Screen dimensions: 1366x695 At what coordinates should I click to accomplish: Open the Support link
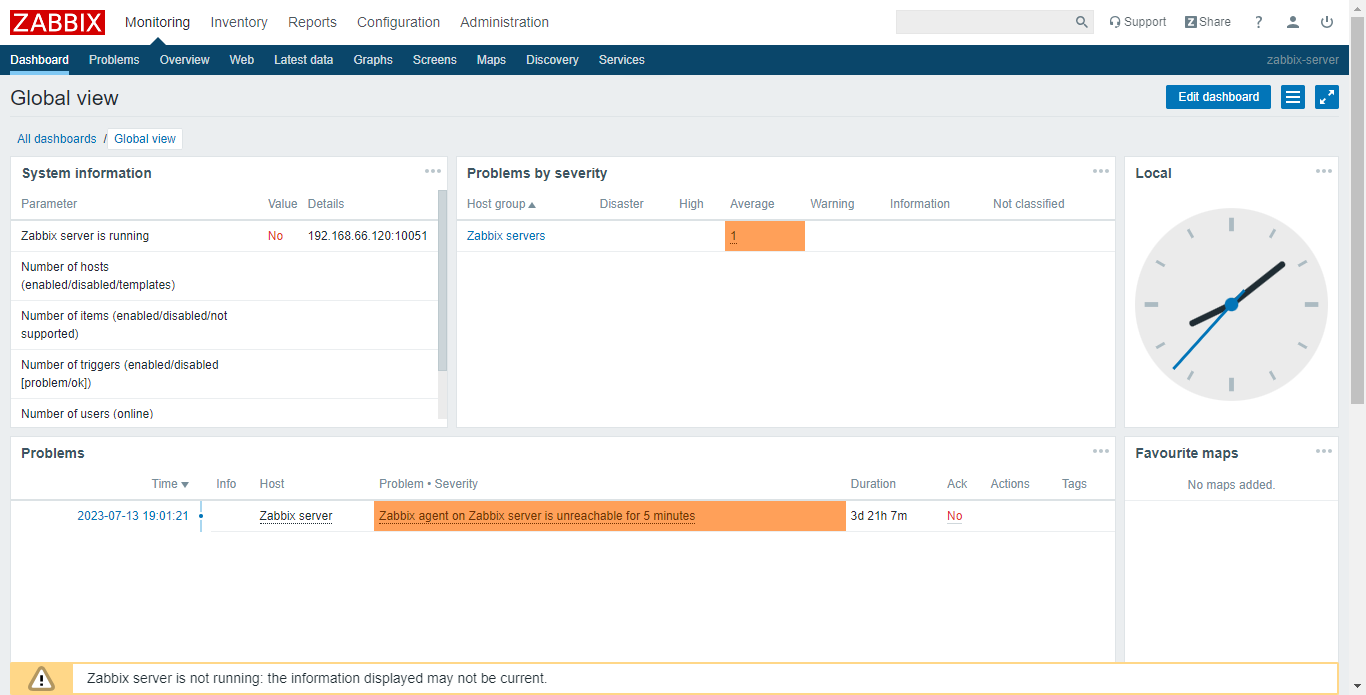(x=1137, y=22)
